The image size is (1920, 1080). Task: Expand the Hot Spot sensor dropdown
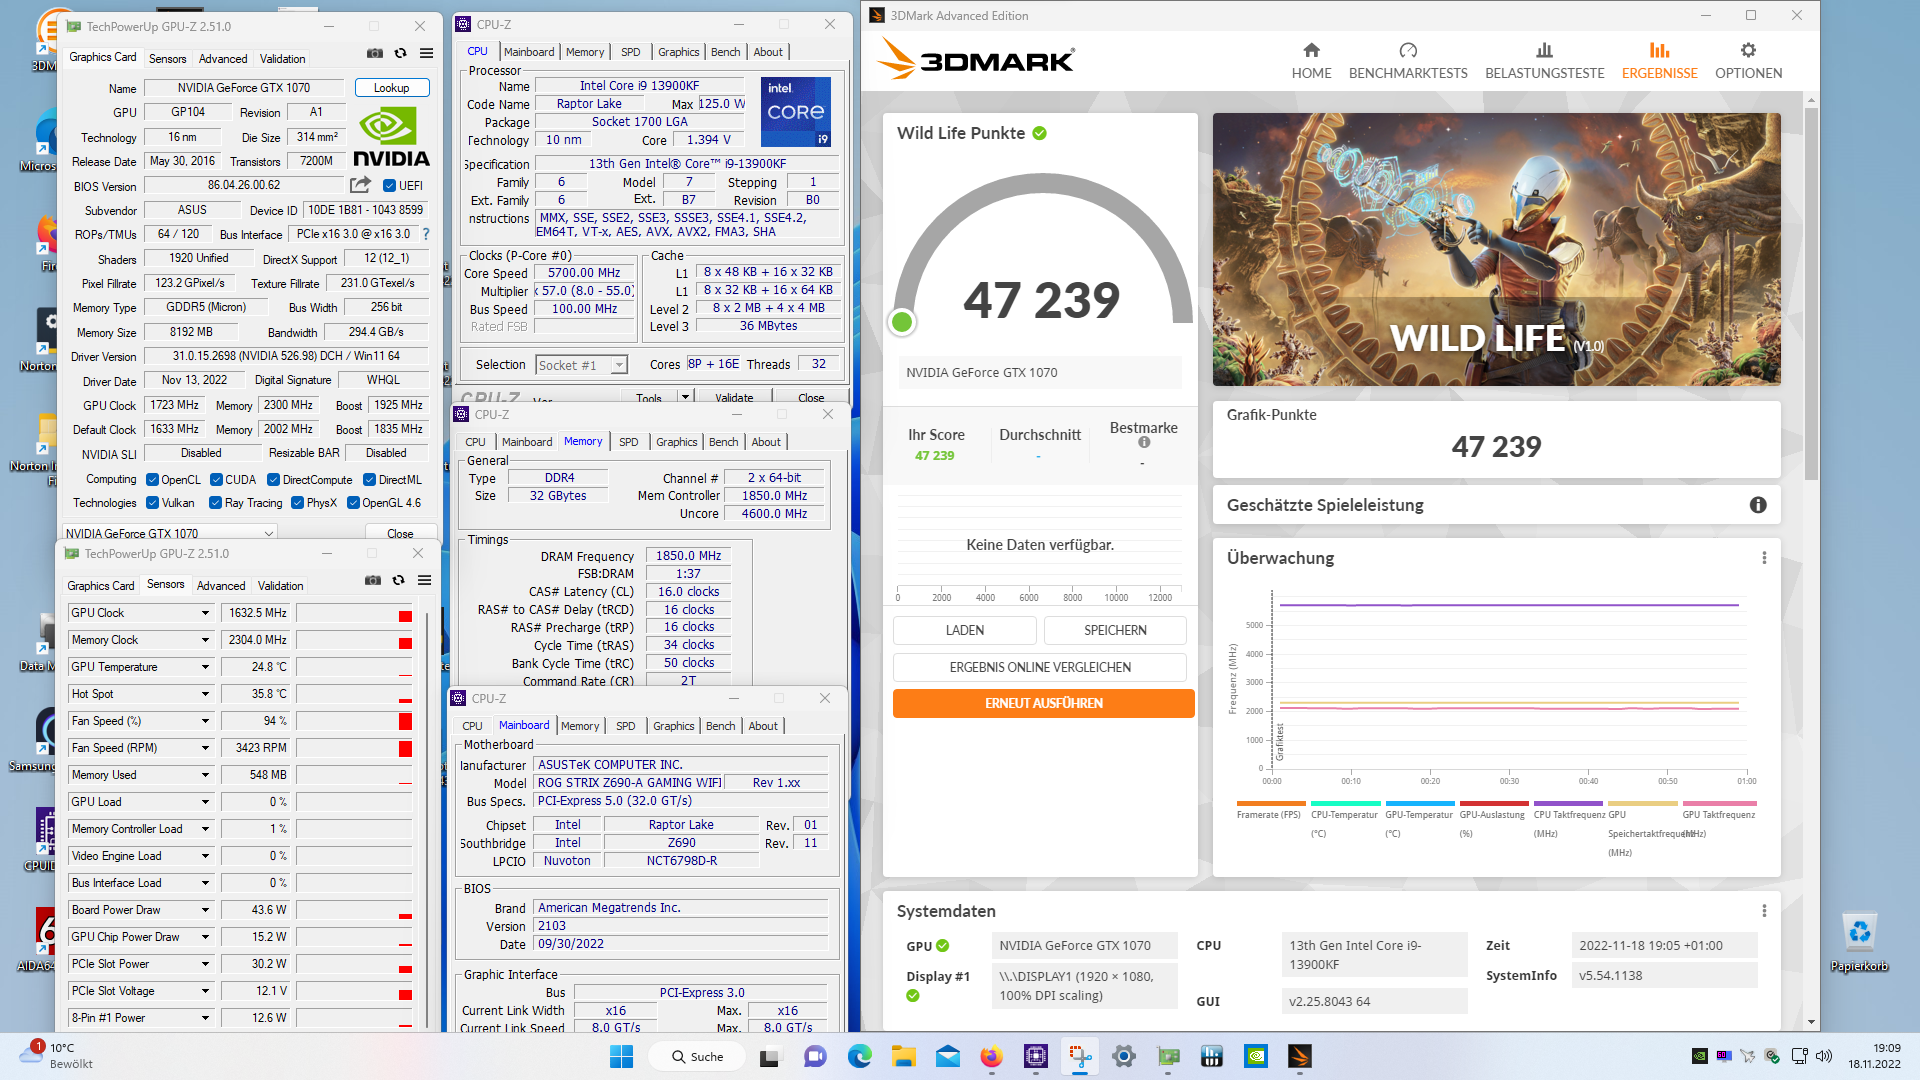[205, 694]
